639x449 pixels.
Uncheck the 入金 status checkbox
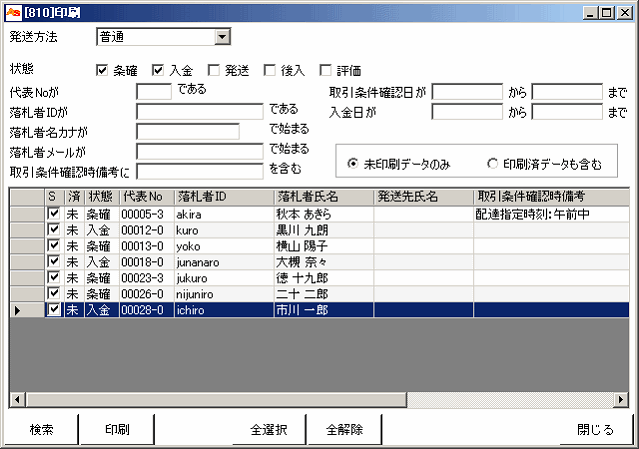158,70
